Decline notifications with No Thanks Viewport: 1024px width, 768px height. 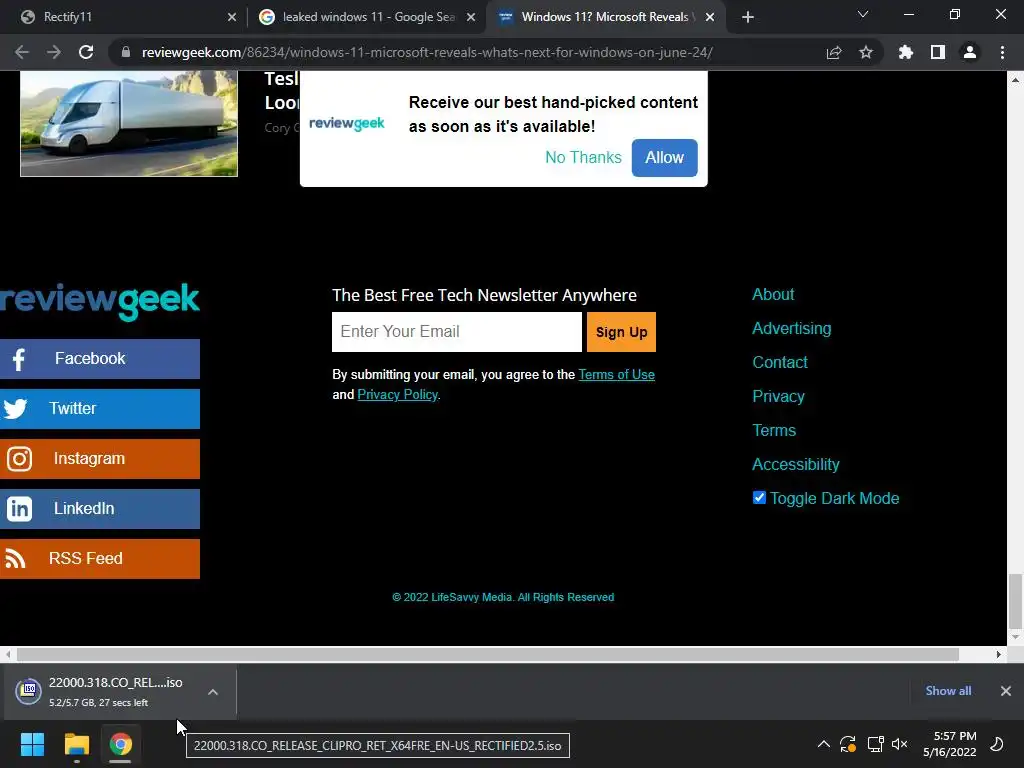pyautogui.click(x=583, y=157)
